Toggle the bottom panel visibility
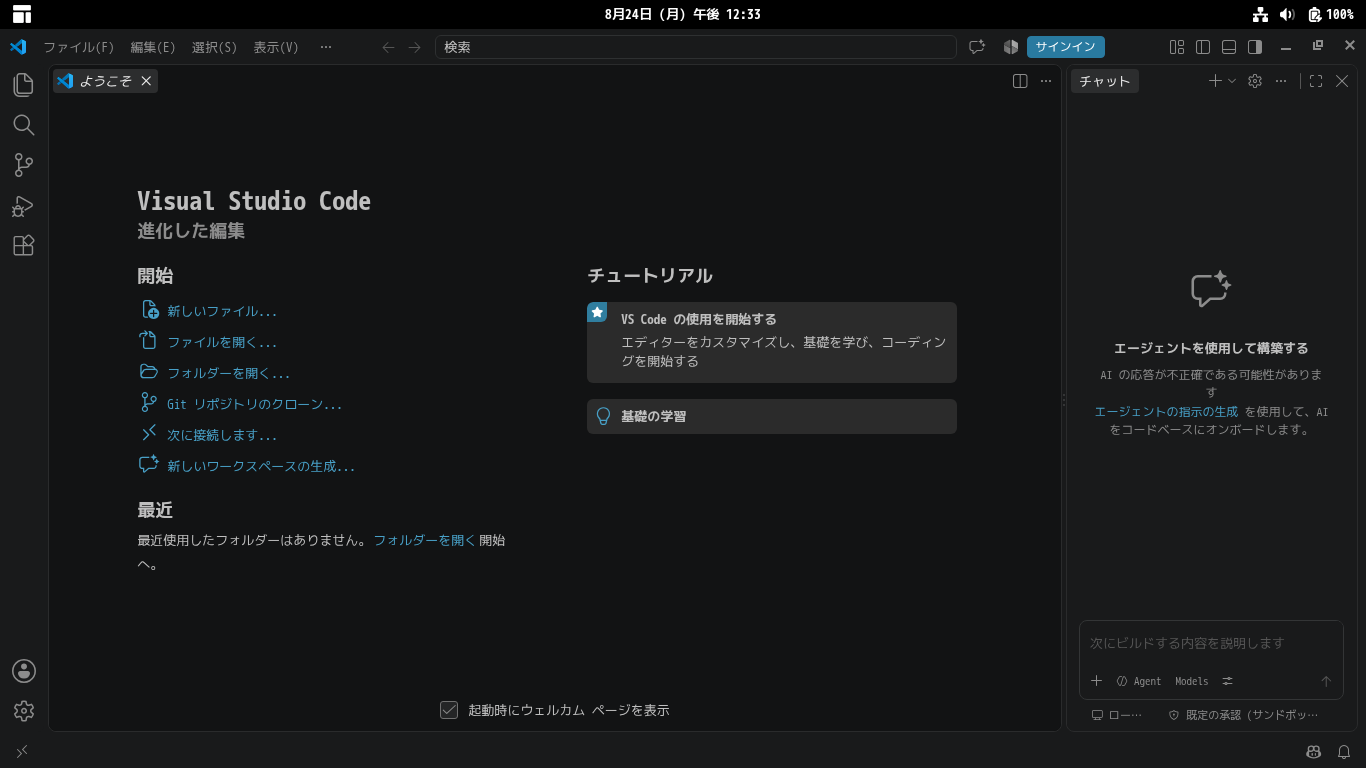 1229,47
